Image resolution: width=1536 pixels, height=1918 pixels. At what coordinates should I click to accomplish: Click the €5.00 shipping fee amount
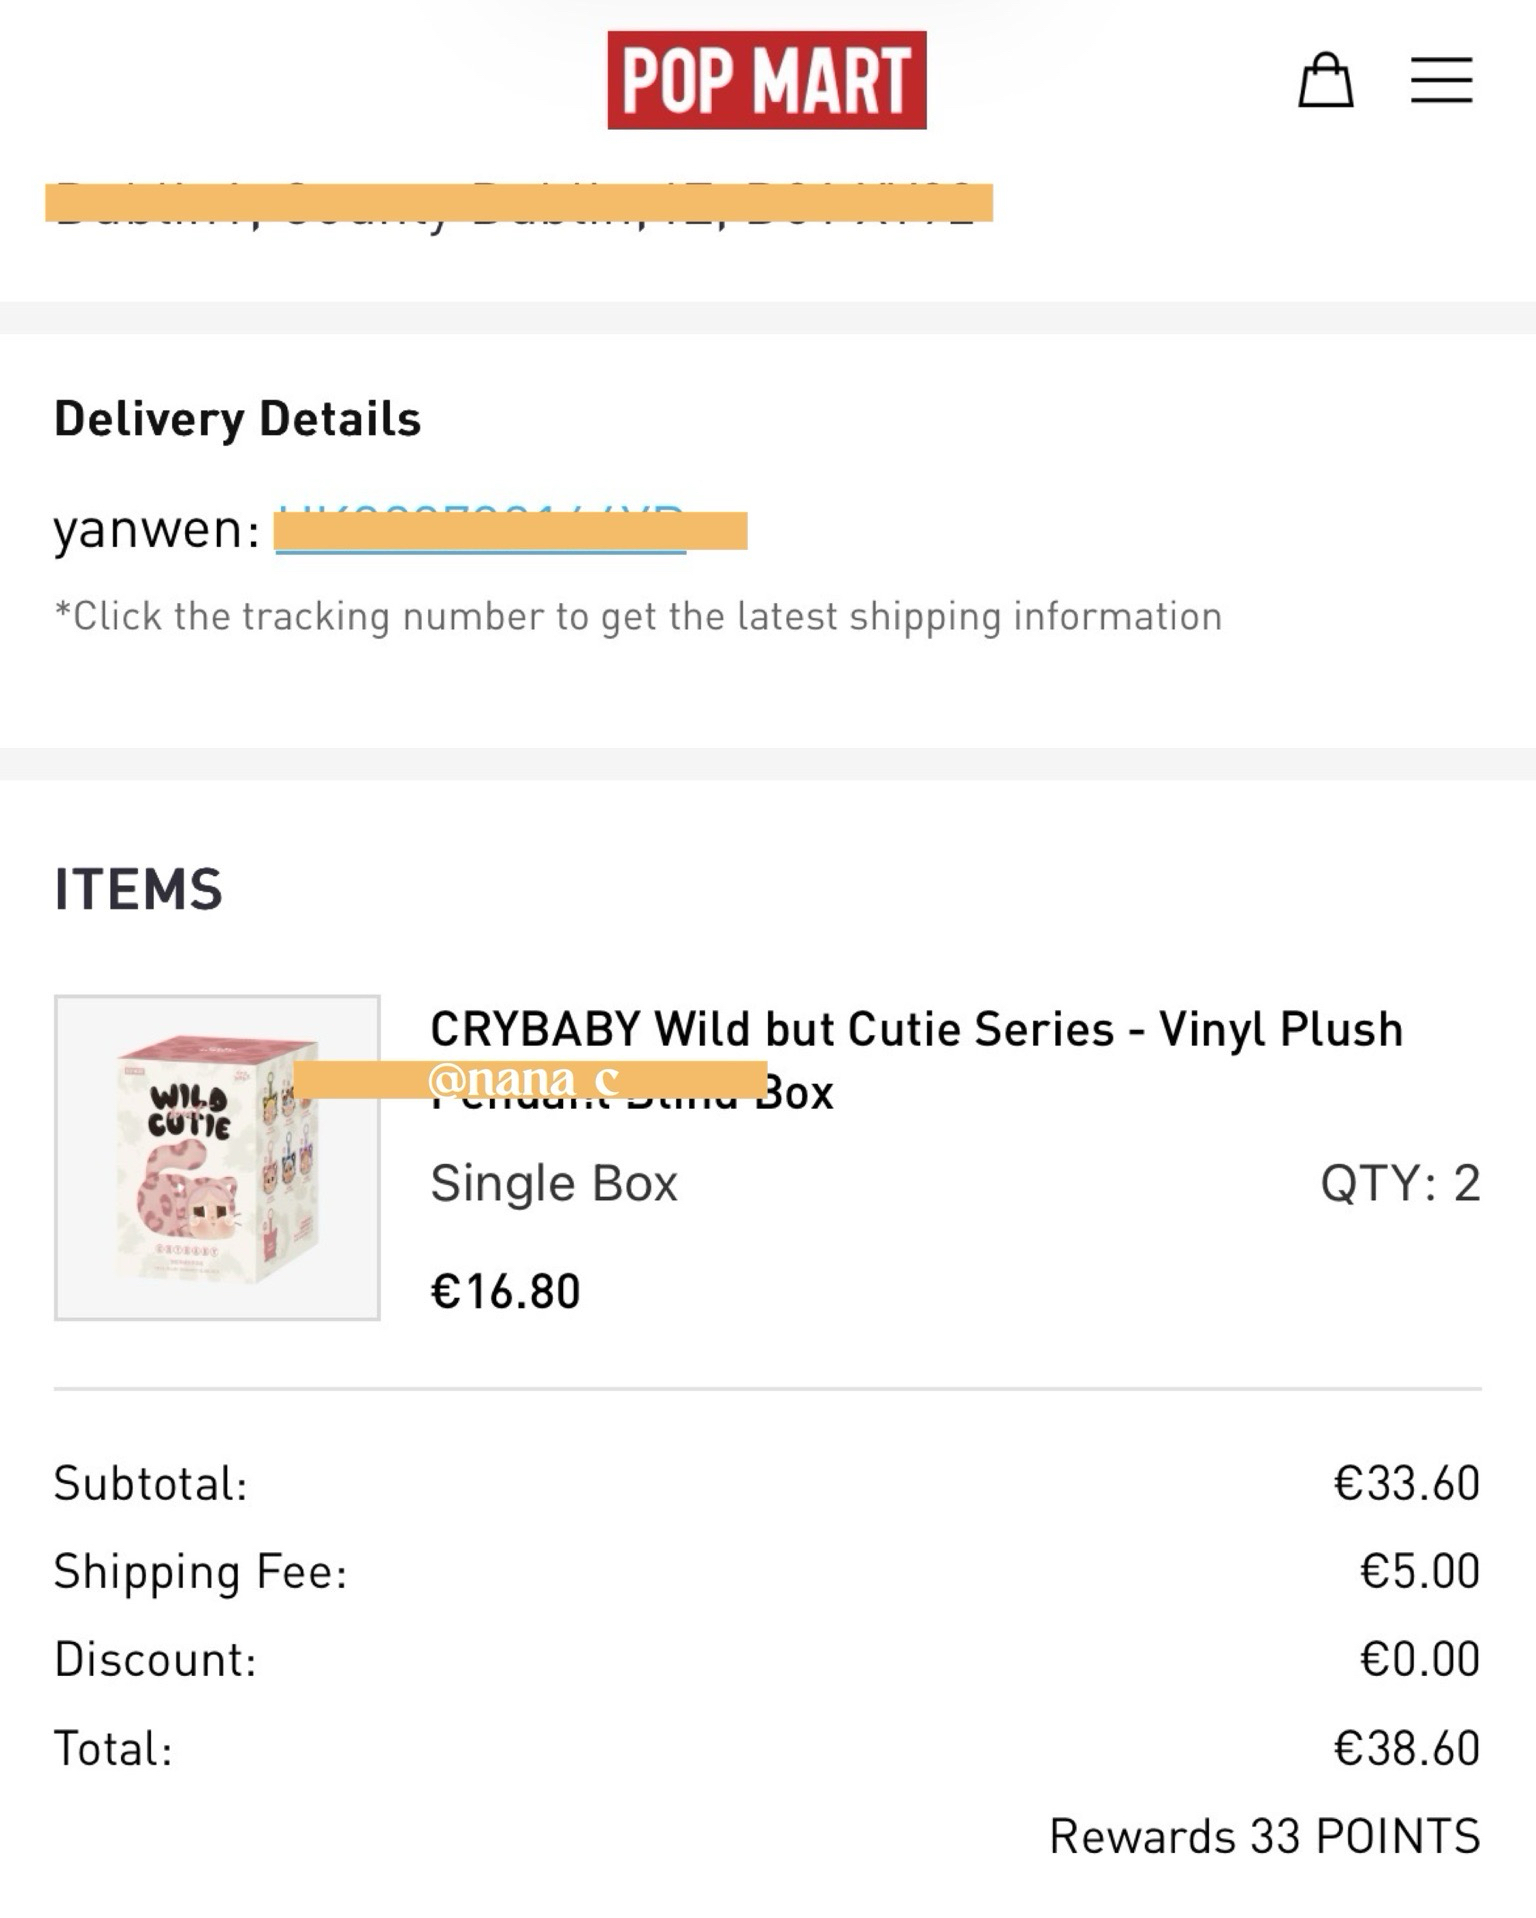(1419, 1571)
